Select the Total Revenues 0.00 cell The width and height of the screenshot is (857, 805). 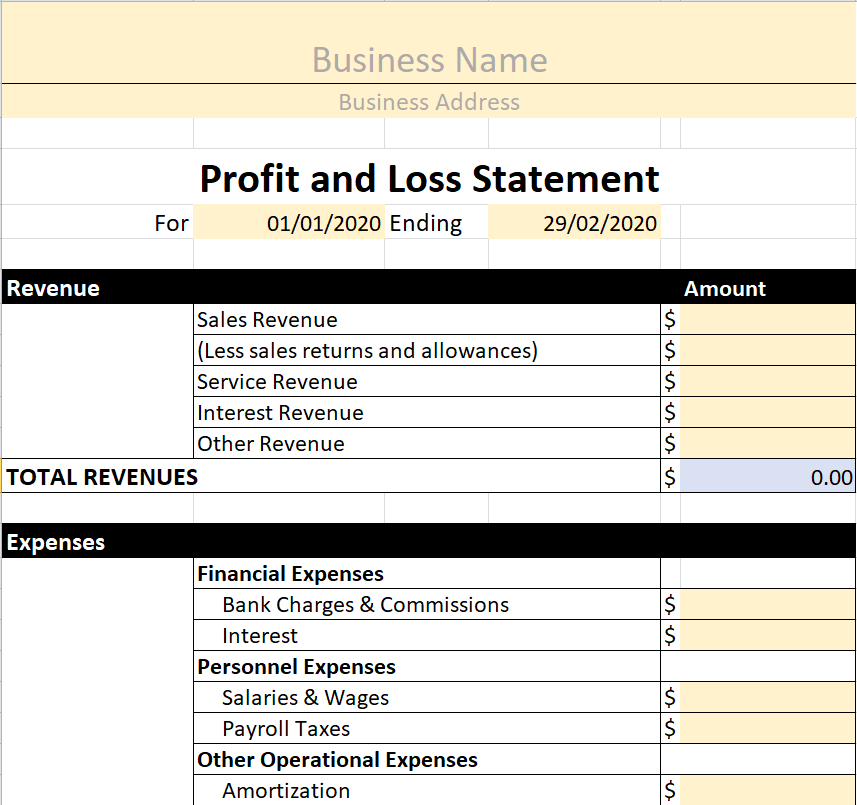point(767,477)
